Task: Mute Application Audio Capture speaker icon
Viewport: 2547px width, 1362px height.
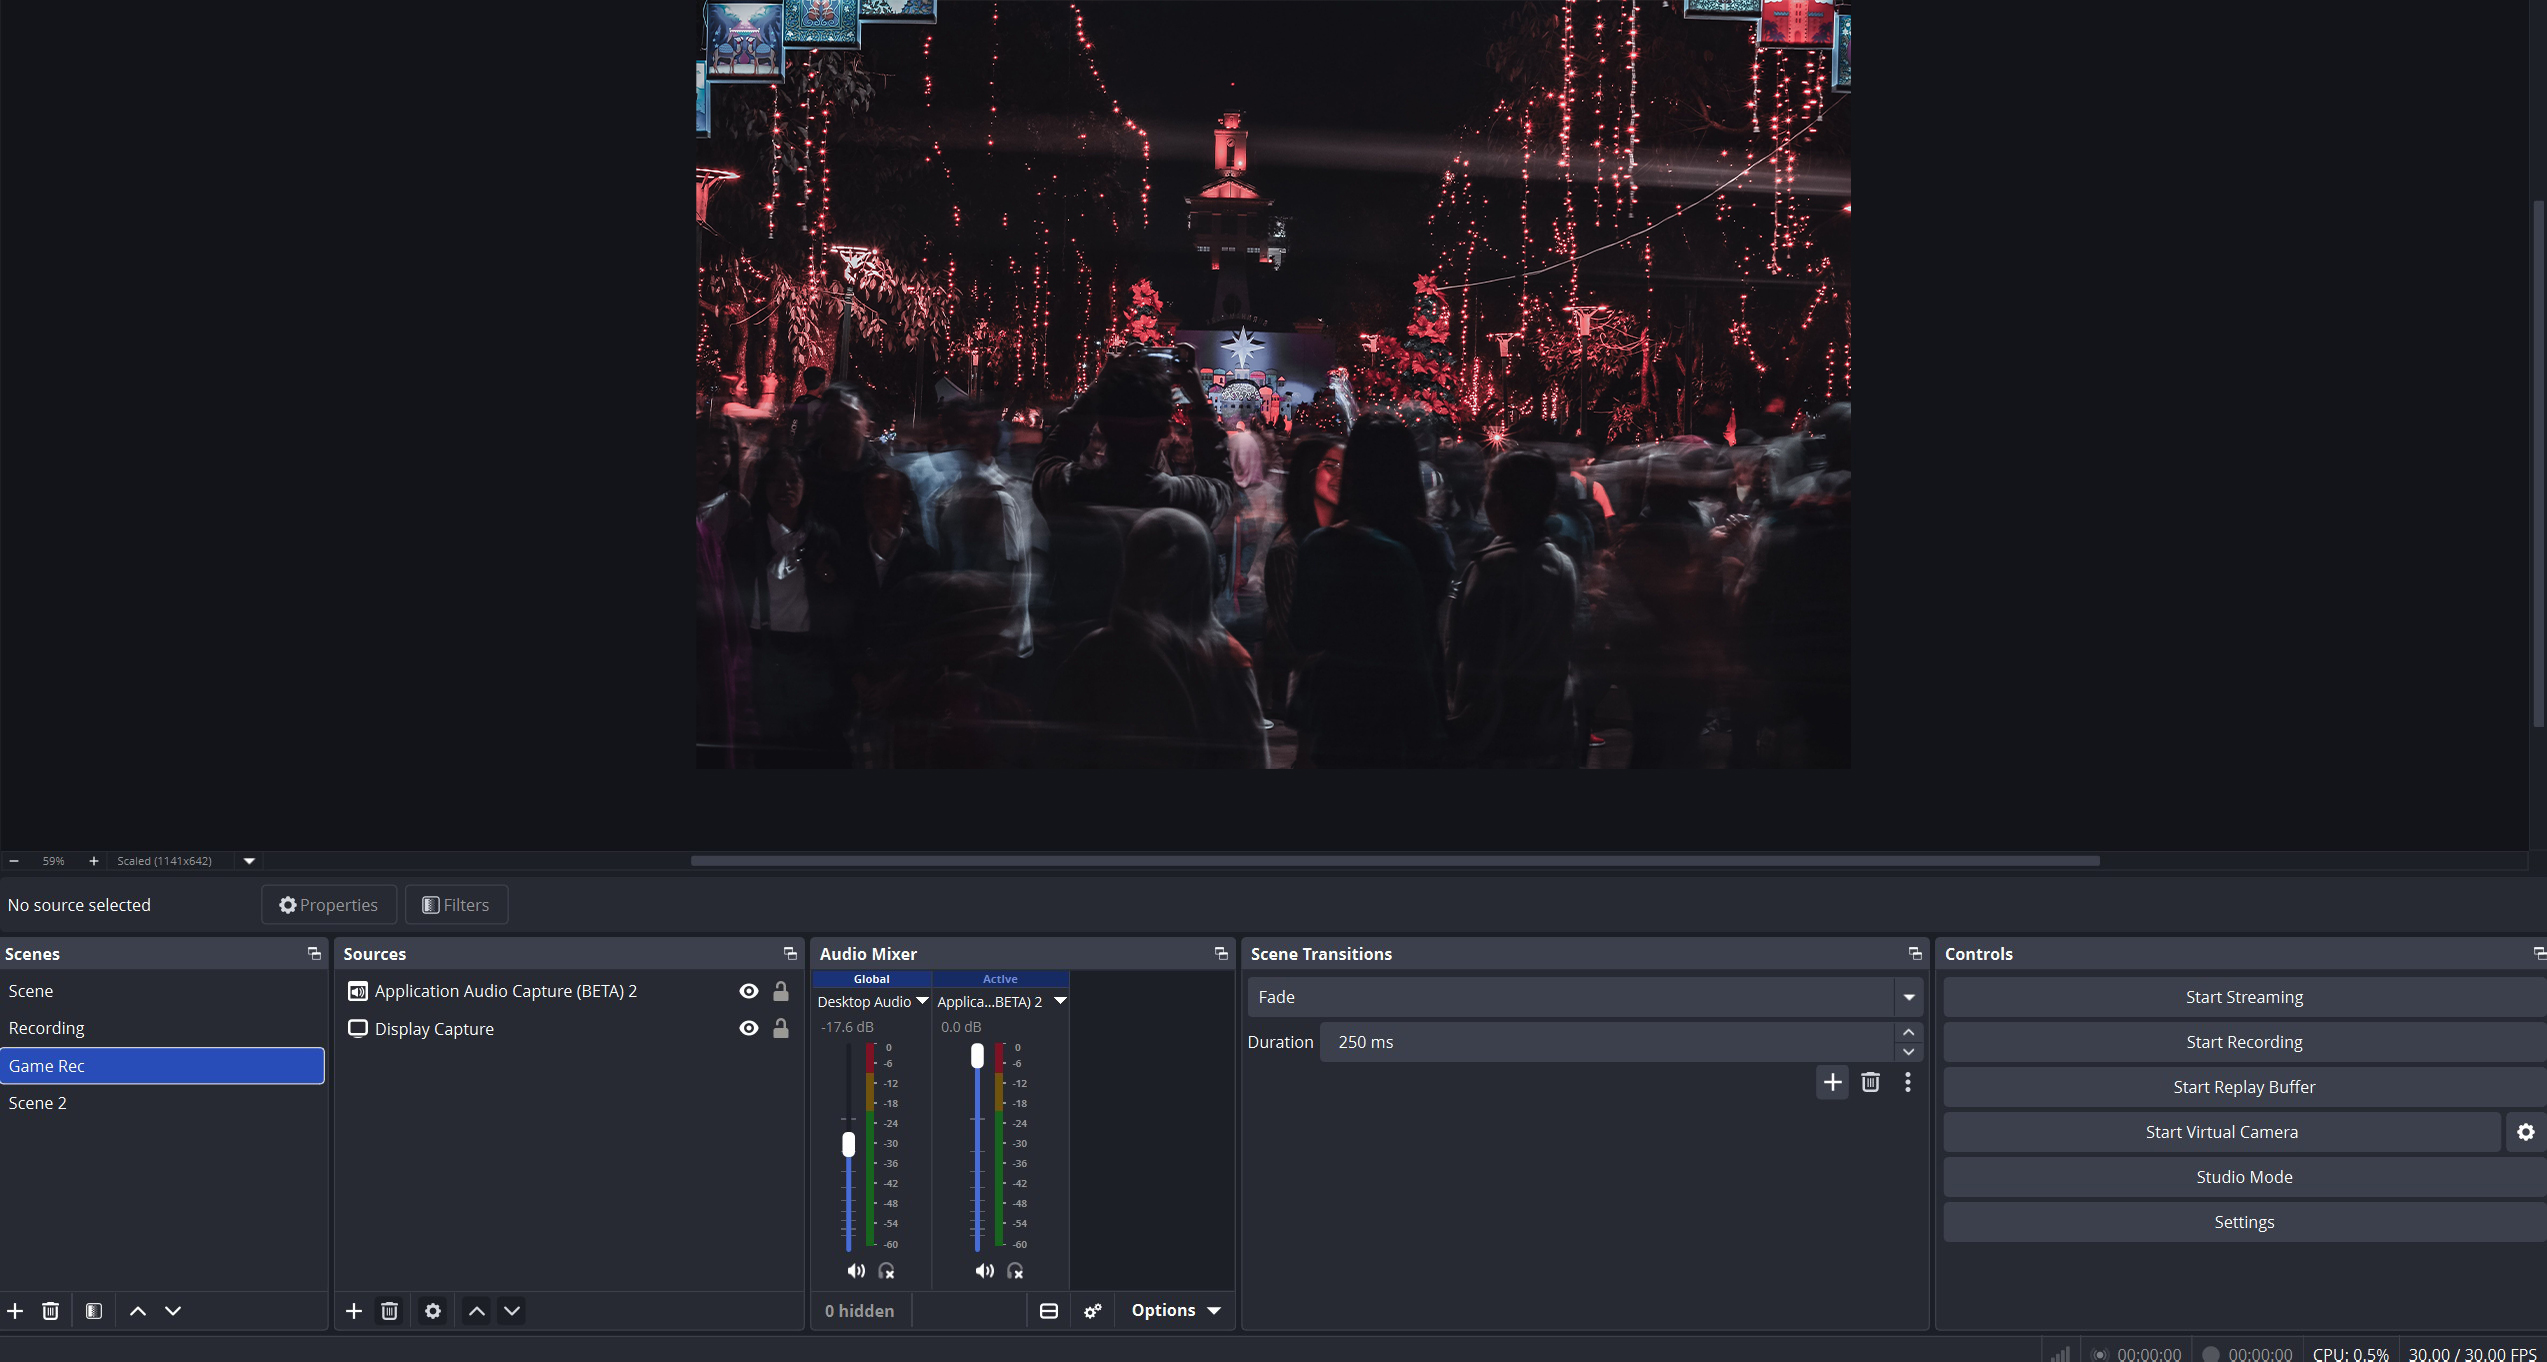Action: pos(985,1271)
